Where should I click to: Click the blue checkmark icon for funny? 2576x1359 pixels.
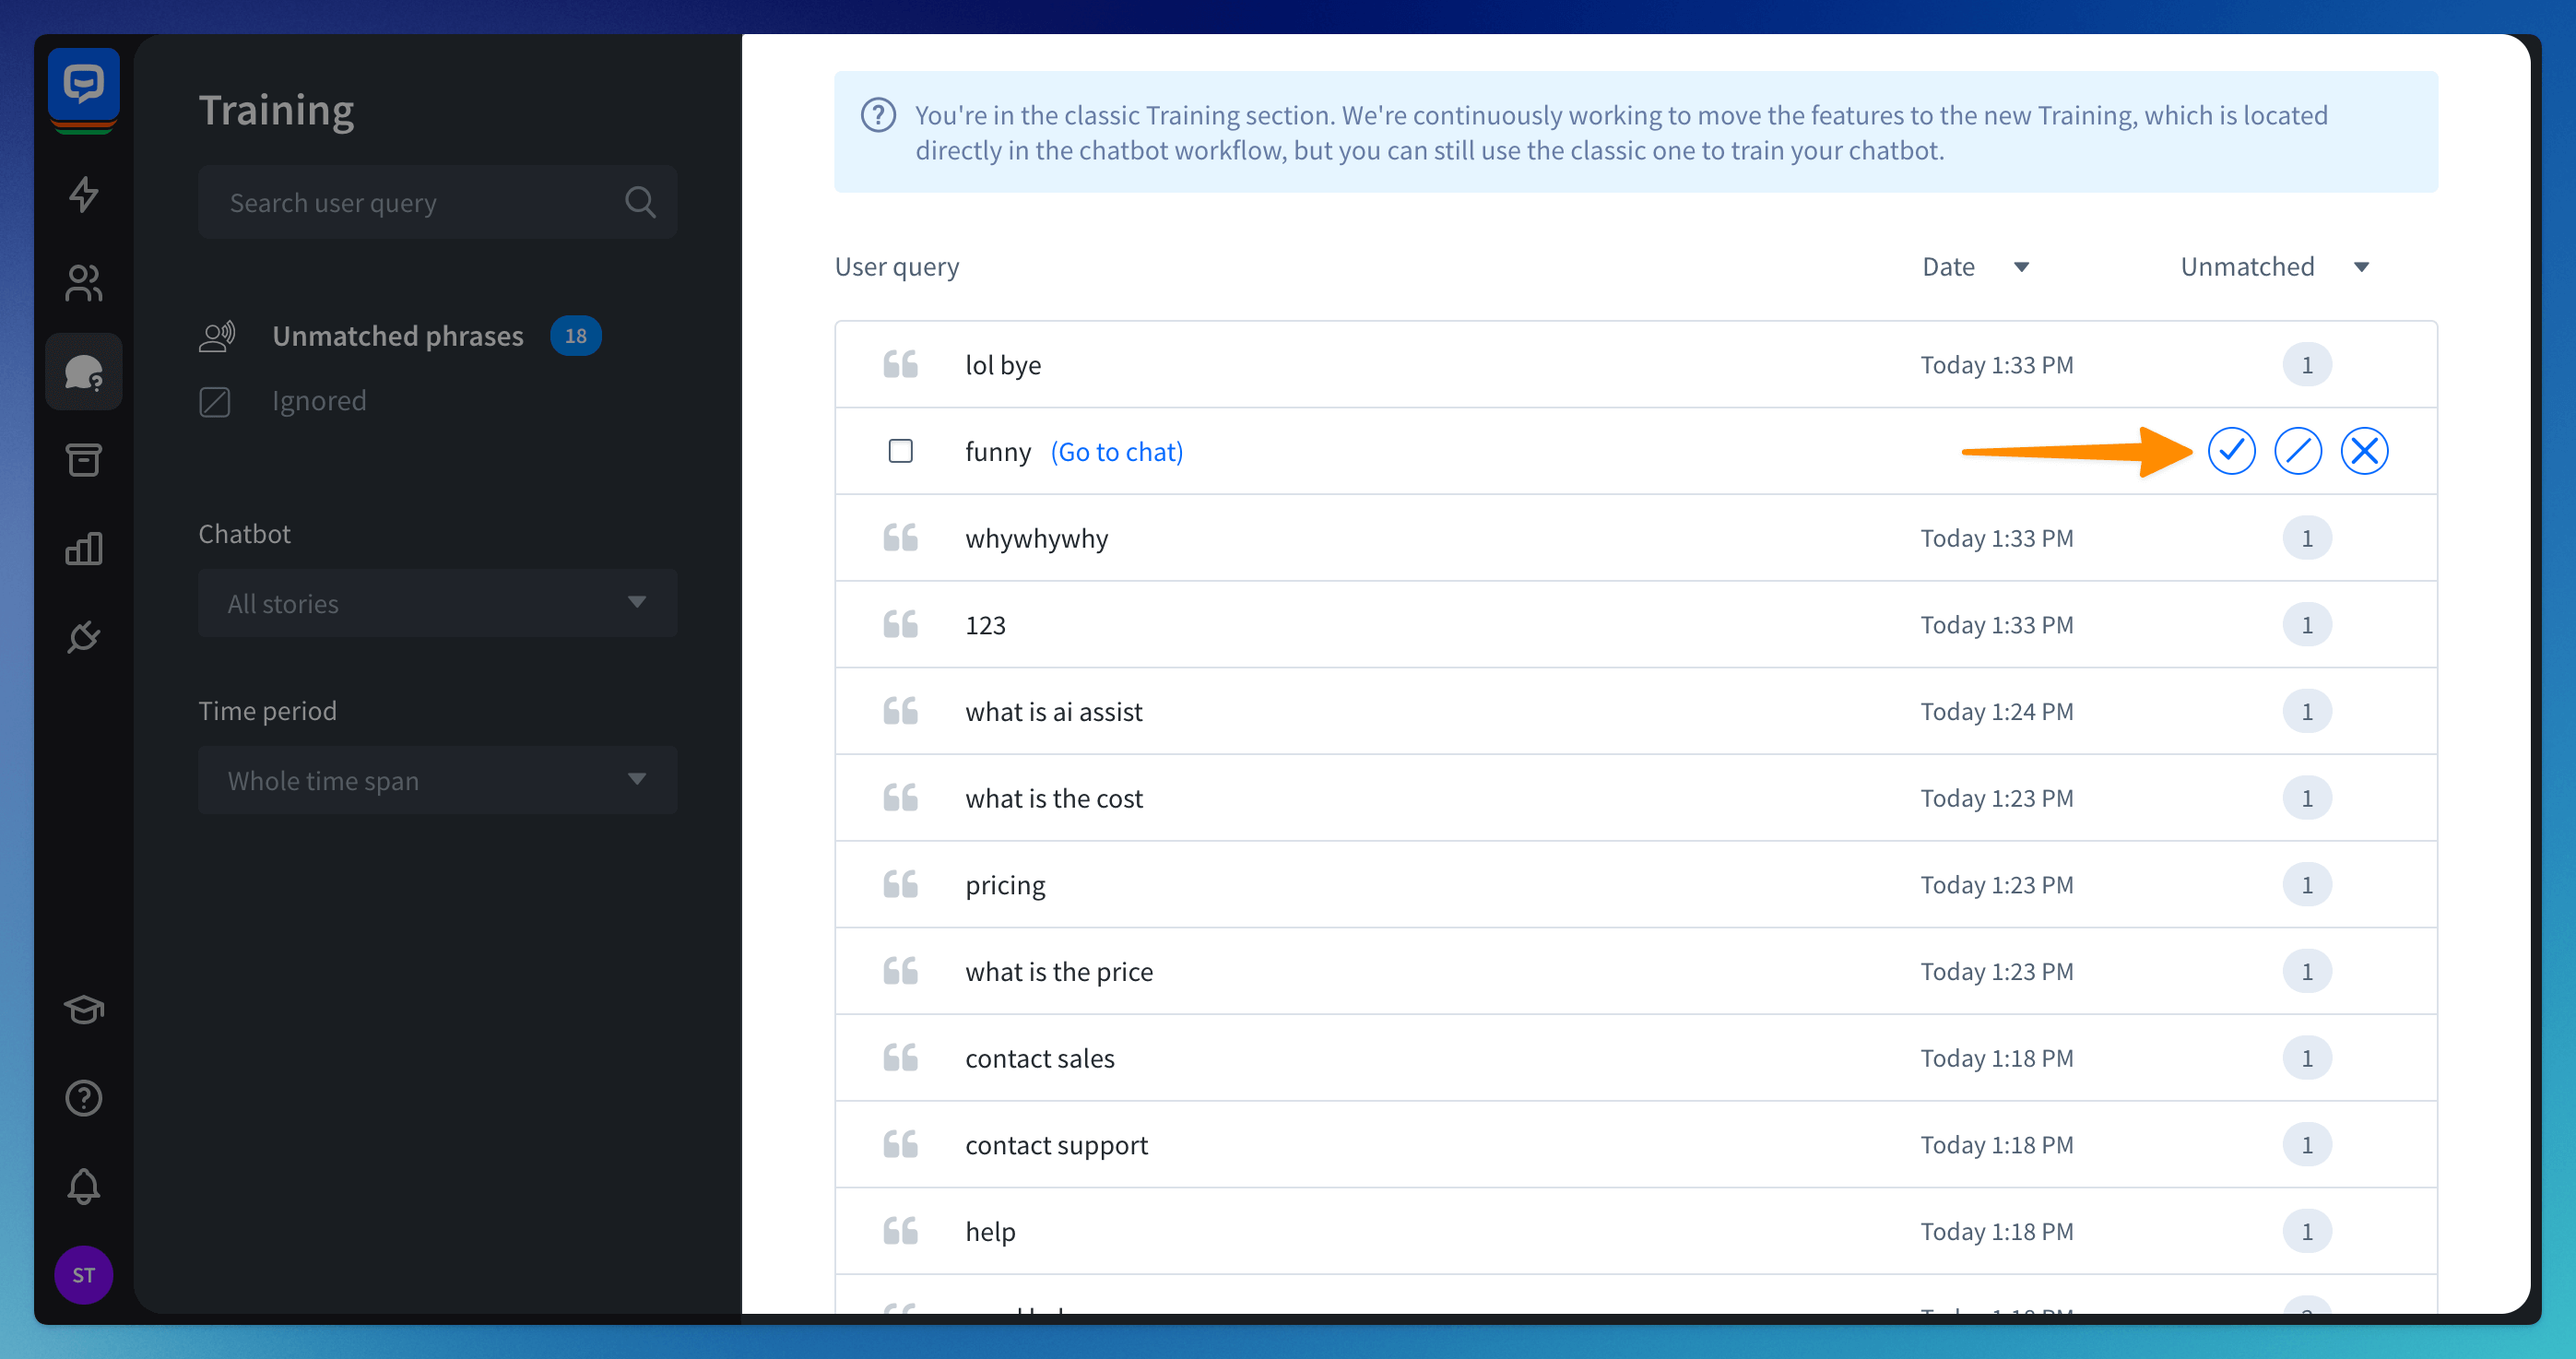(2231, 451)
